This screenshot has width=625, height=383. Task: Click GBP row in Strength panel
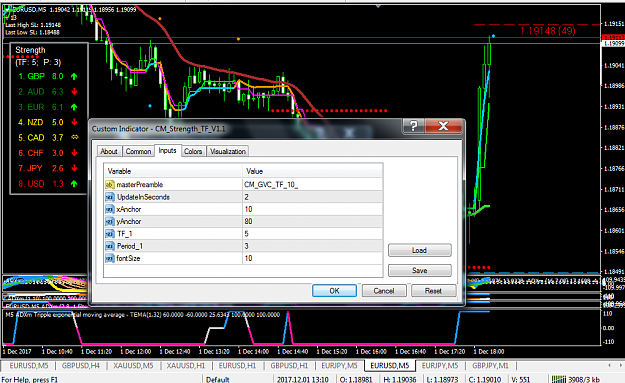pos(48,76)
